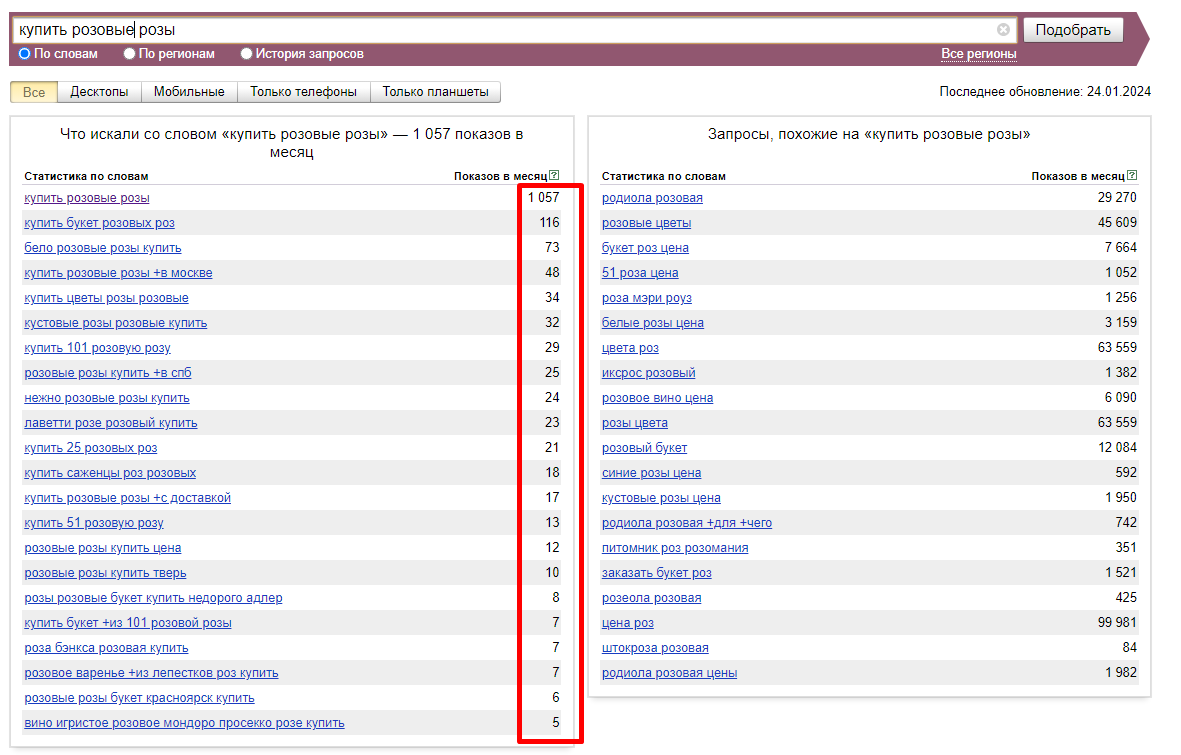Select 'По словам' radio button

(25, 53)
